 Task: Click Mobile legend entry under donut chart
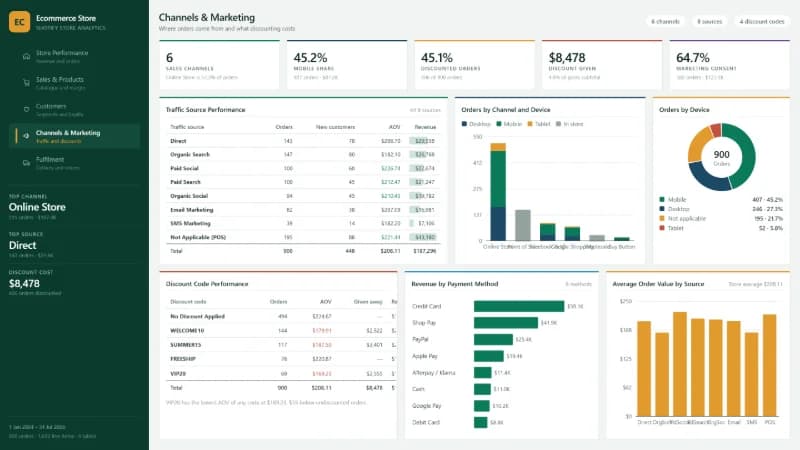pyautogui.click(x=721, y=199)
